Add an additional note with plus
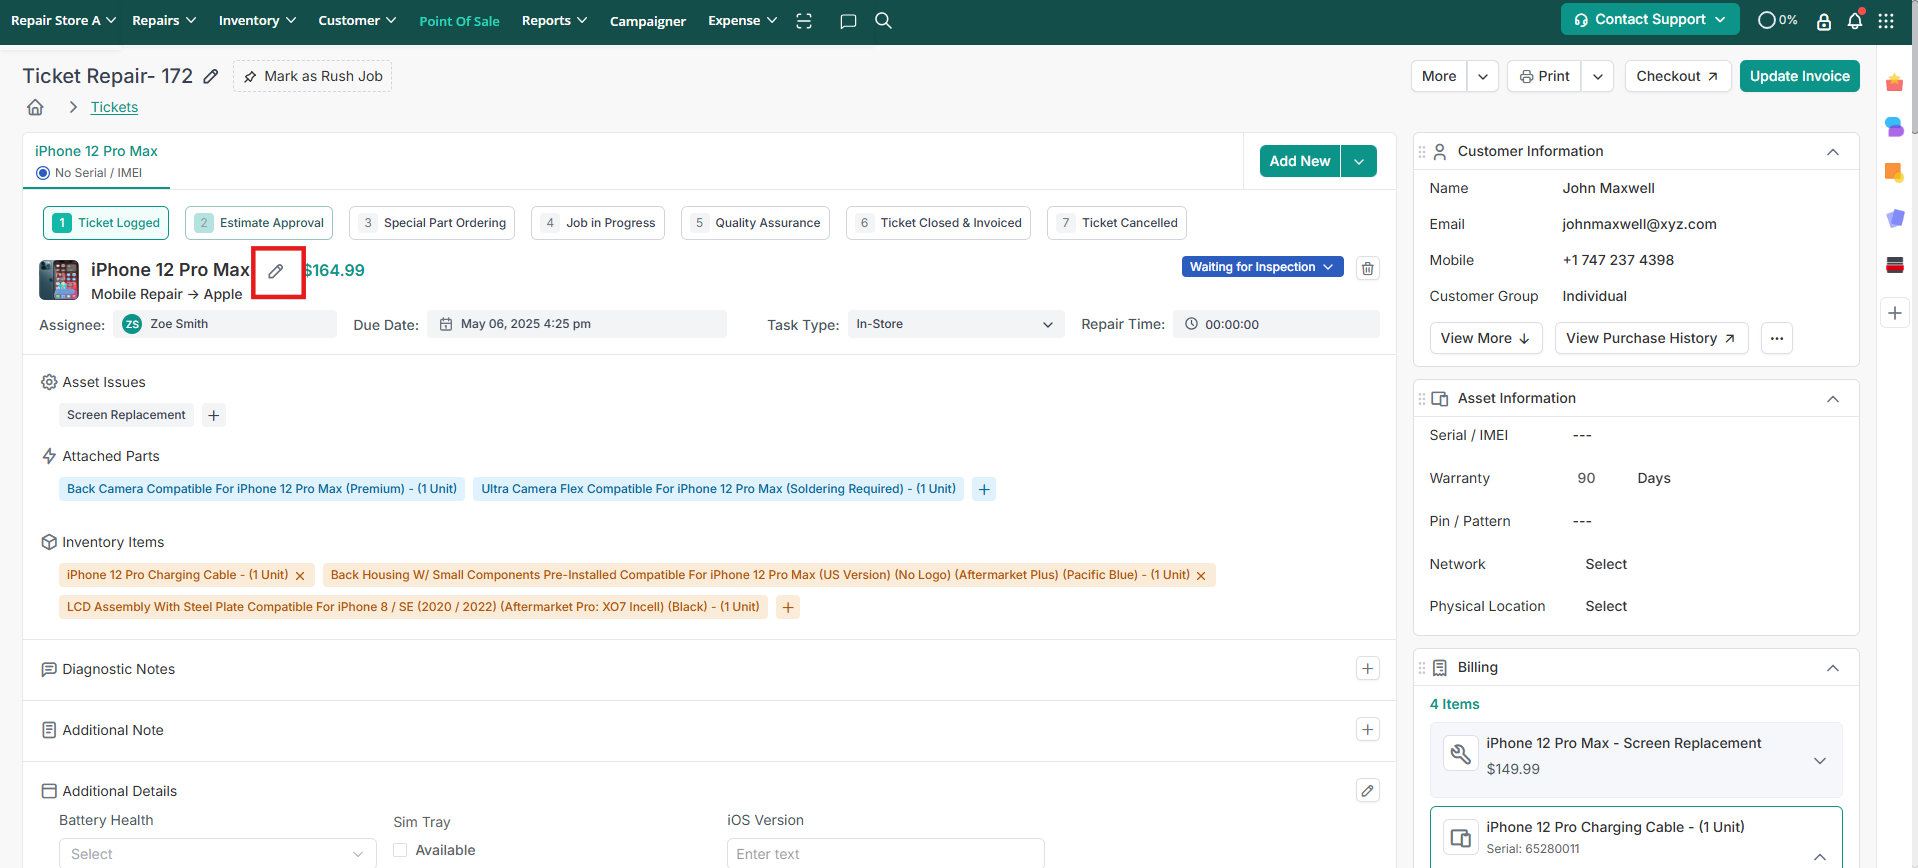1918x868 pixels. tap(1368, 730)
